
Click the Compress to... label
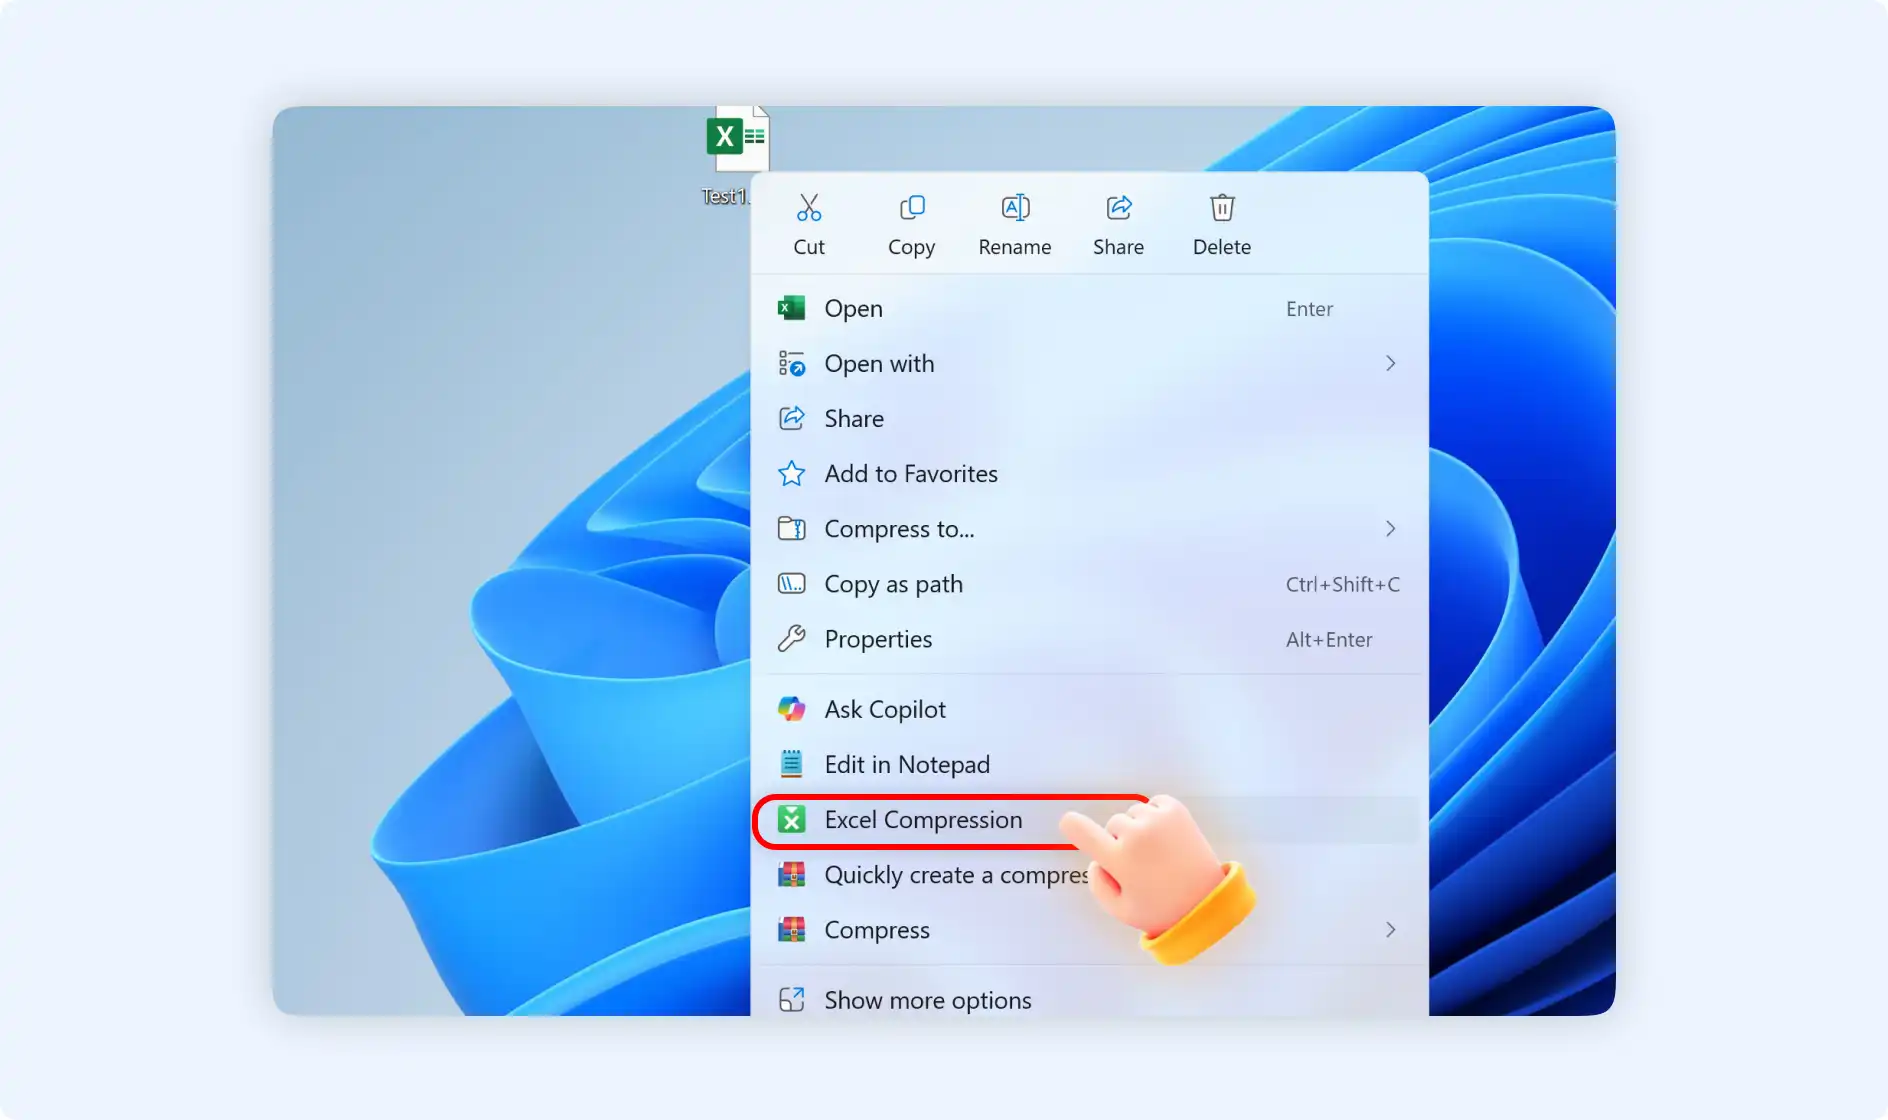899,529
